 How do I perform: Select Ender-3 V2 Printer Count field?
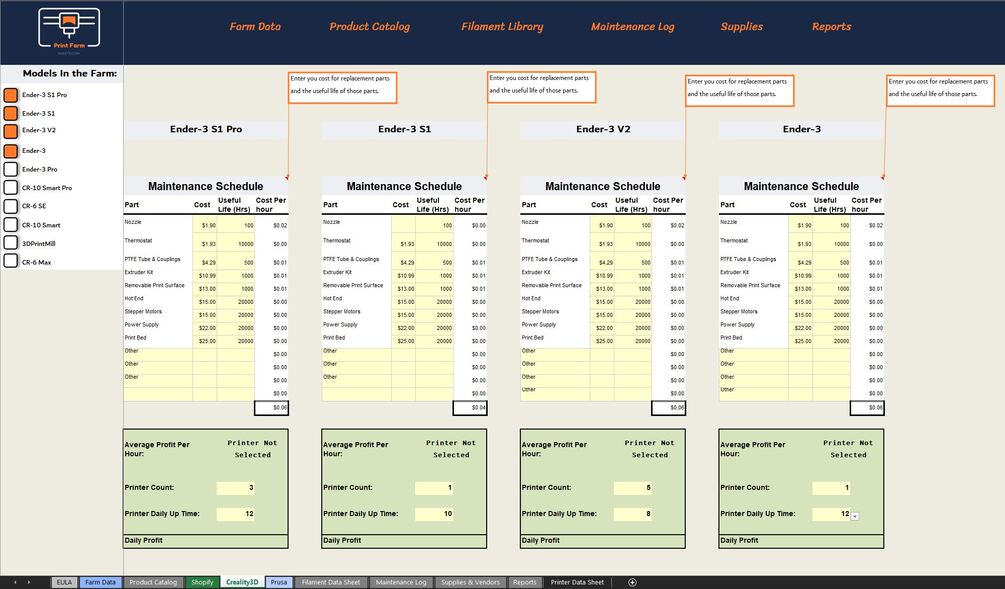[x=633, y=488]
